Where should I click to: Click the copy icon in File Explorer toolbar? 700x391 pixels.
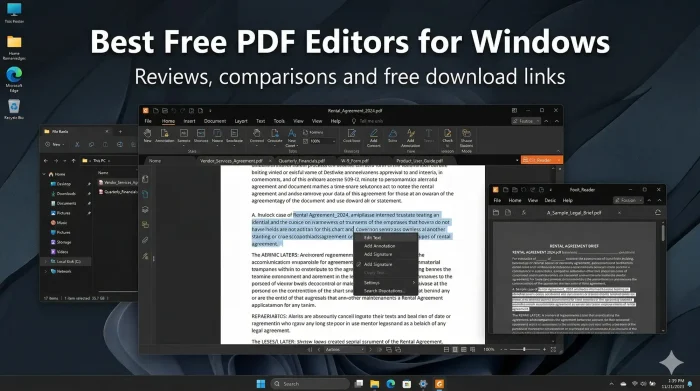pyautogui.click(x=92, y=145)
